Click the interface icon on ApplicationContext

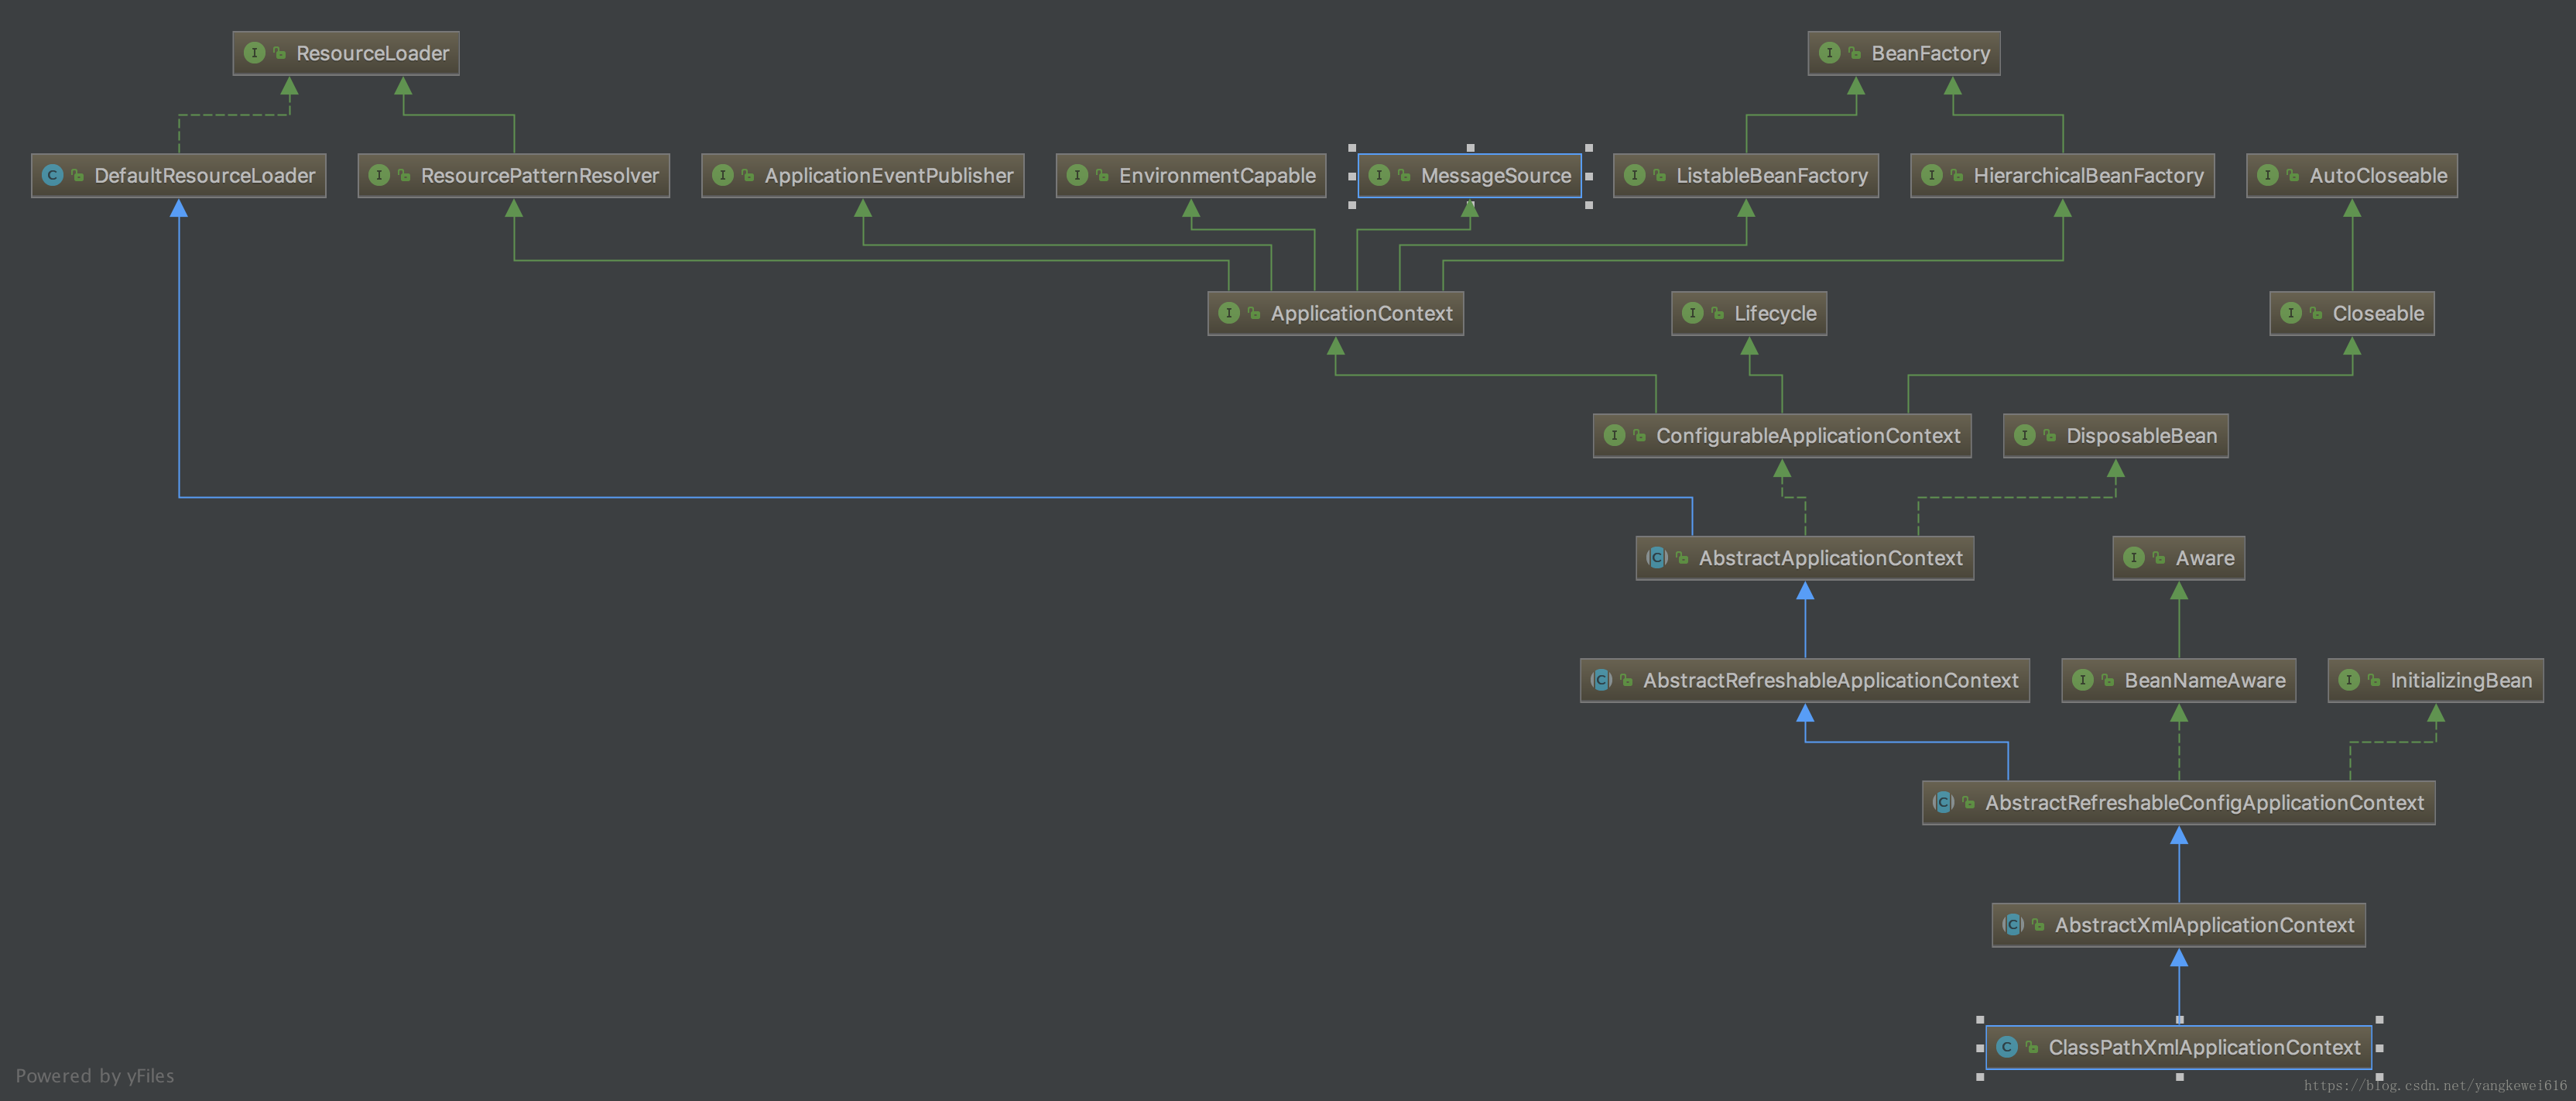click(1229, 313)
